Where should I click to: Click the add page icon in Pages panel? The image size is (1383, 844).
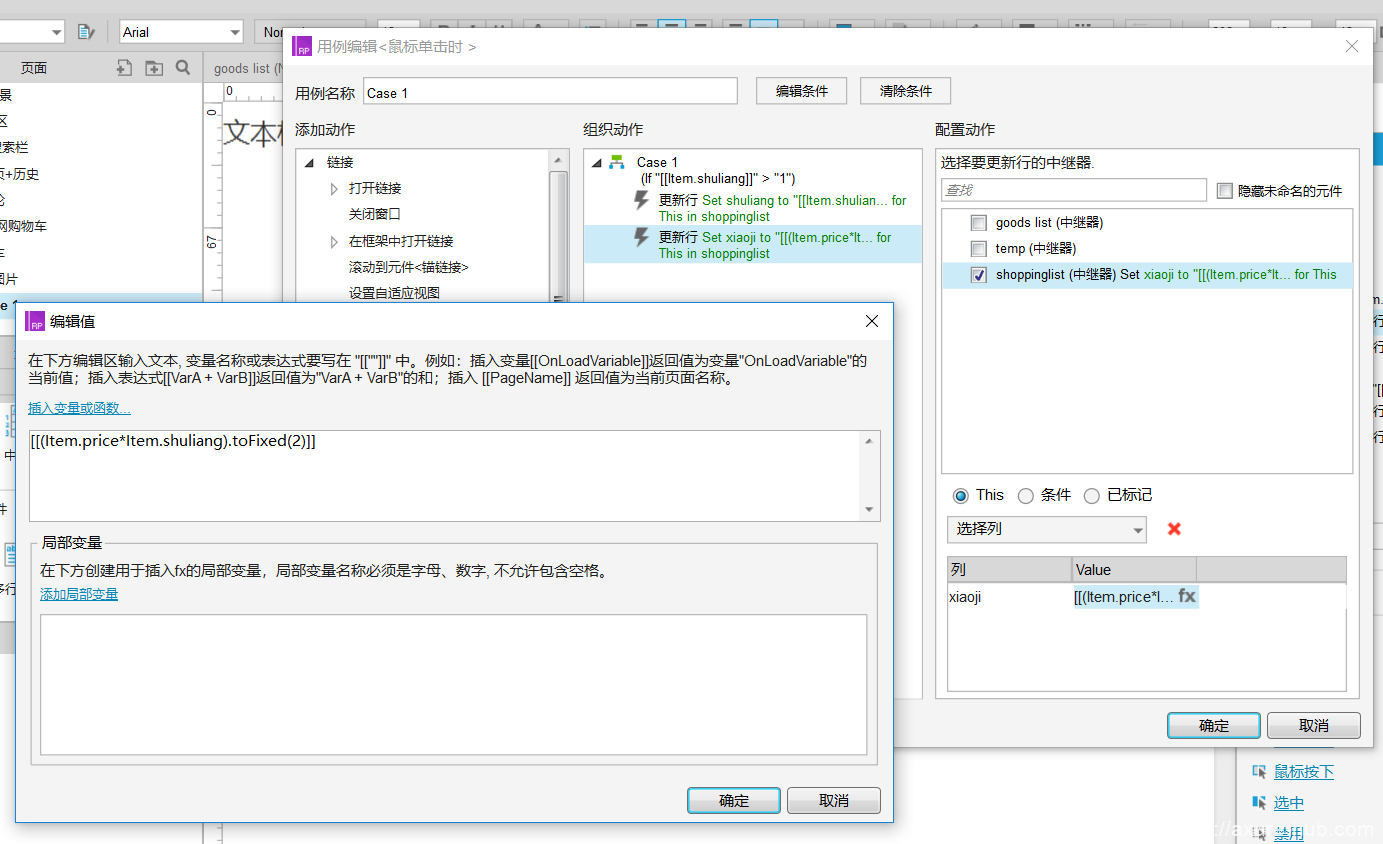tap(124, 68)
